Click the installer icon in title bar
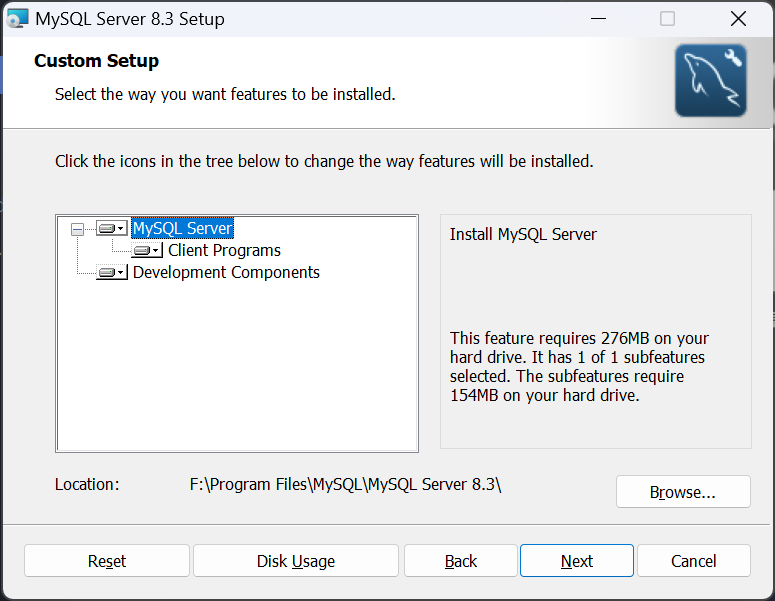This screenshot has height=601, width=775. (17, 19)
